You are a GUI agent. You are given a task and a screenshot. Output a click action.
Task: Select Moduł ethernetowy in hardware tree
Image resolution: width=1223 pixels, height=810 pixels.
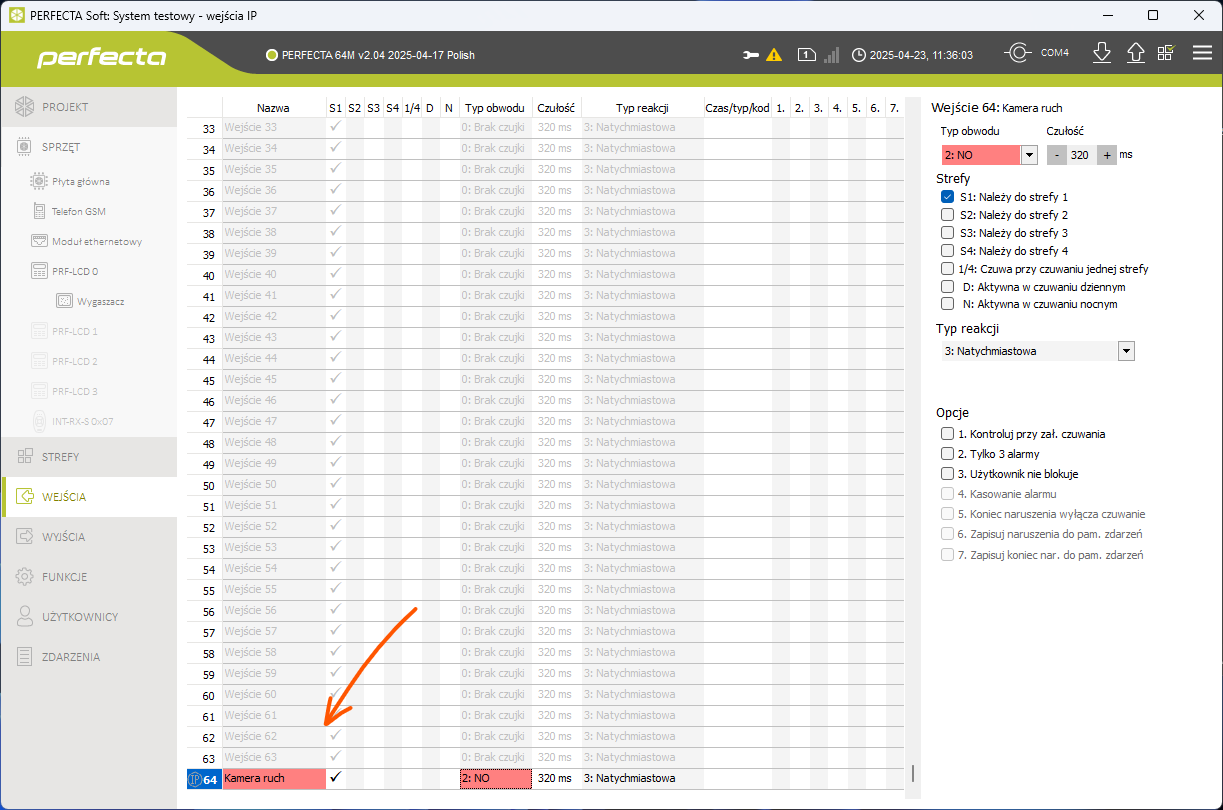[96, 241]
